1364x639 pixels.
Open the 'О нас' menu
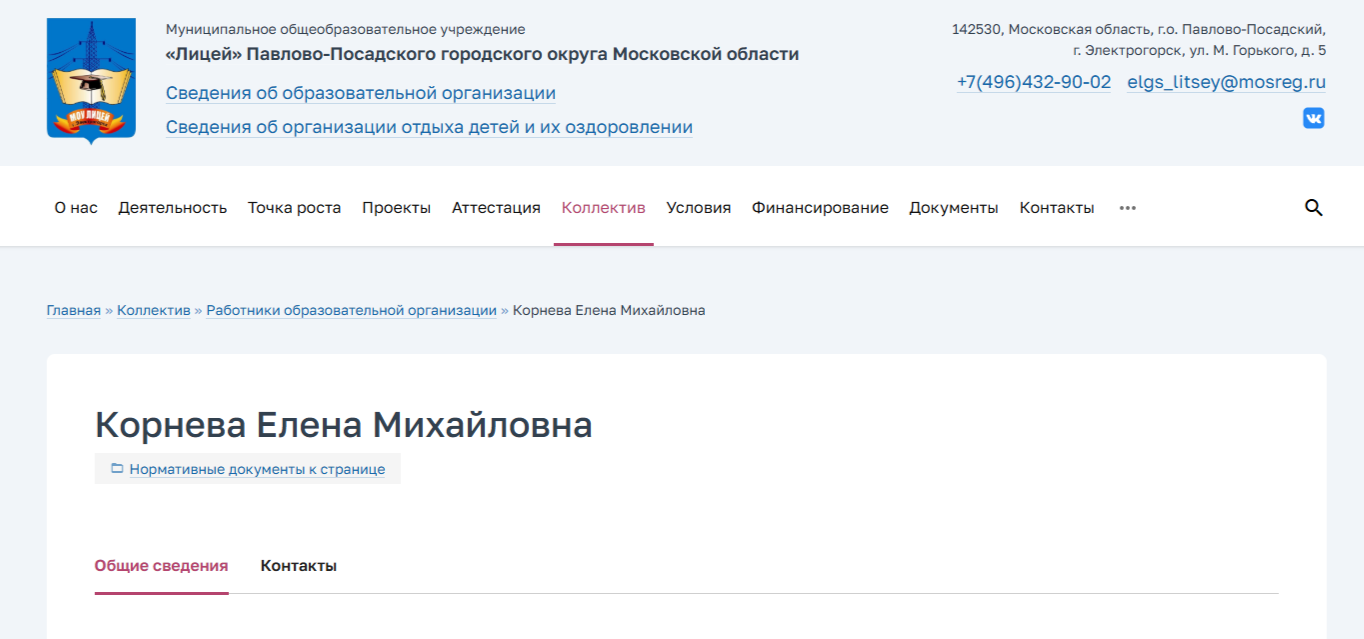pos(76,208)
